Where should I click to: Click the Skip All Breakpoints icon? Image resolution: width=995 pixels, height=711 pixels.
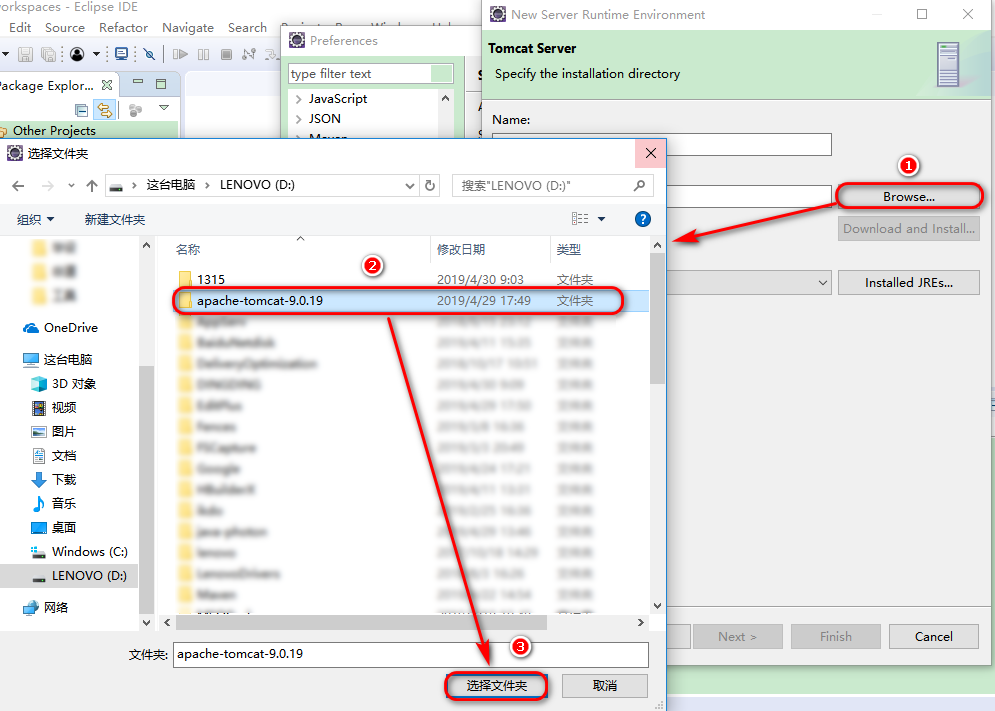pos(149,54)
